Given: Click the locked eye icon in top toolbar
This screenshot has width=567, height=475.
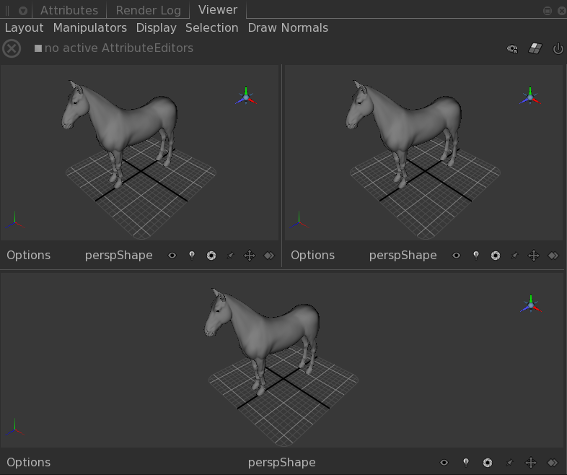Looking at the screenshot, I should click(x=512, y=48).
